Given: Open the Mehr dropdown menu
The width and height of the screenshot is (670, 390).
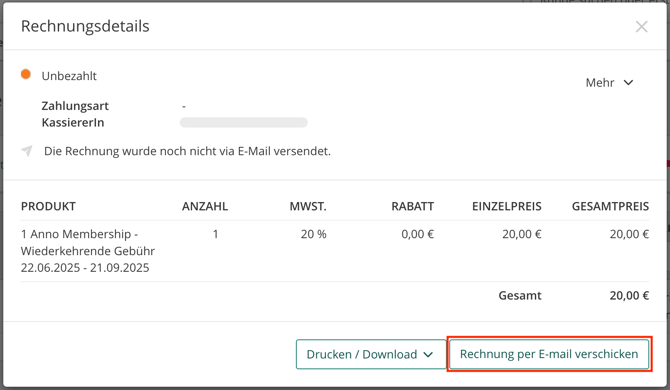Looking at the screenshot, I should (x=609, y=82).
